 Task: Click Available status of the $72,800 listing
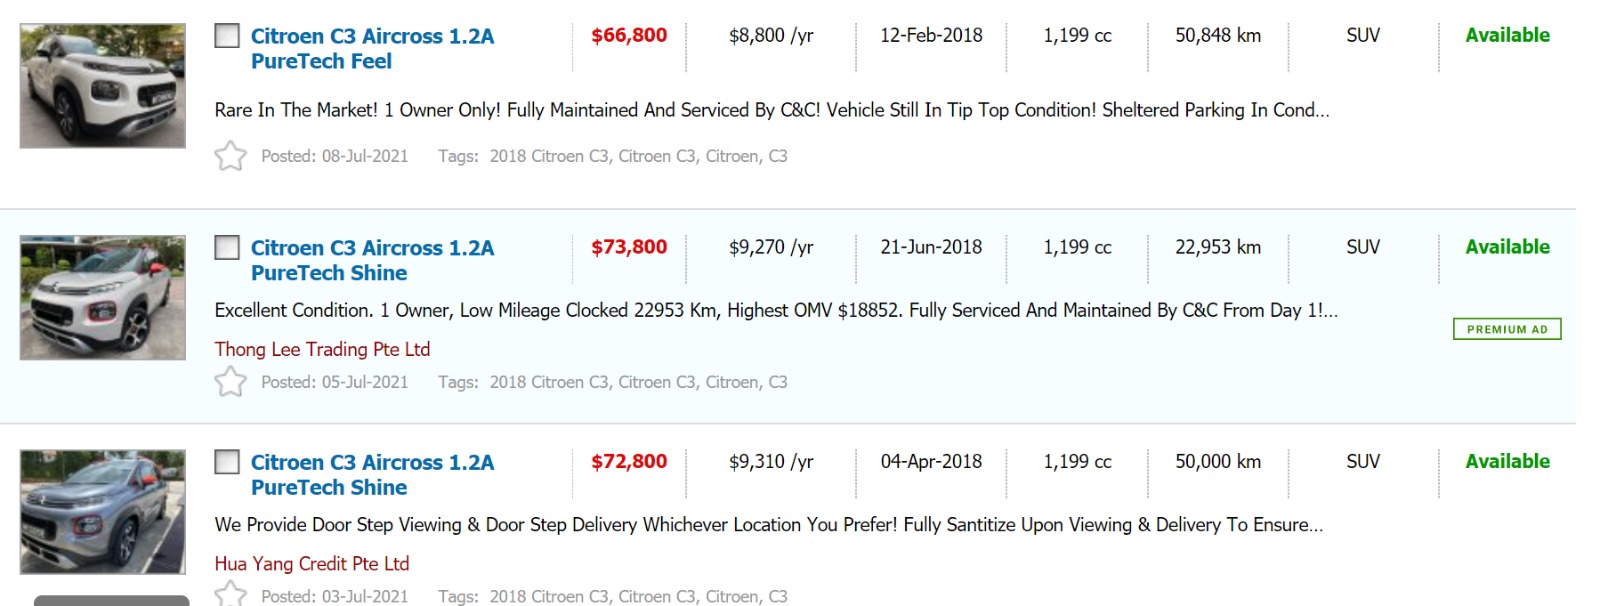(x=1507, y=462)
